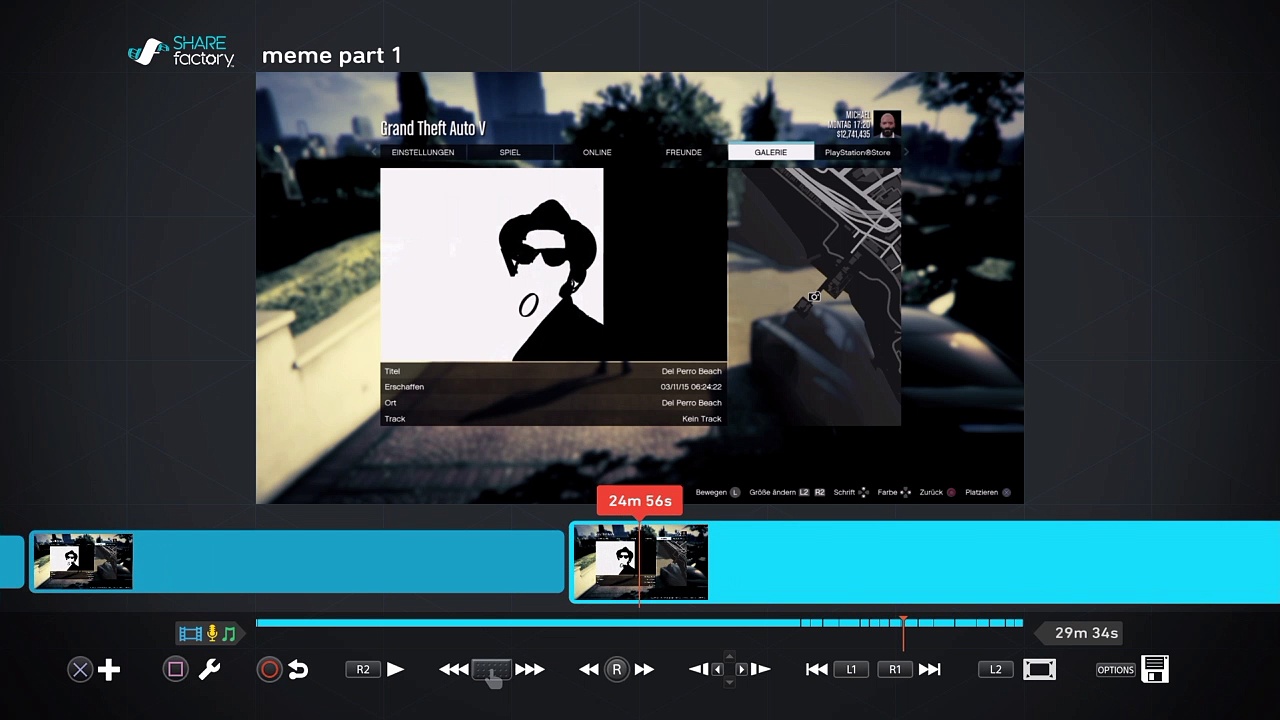This screenshot has height=720, width=1280.
Task: Step one frame back with D-pad arrow
Action: 699,670
